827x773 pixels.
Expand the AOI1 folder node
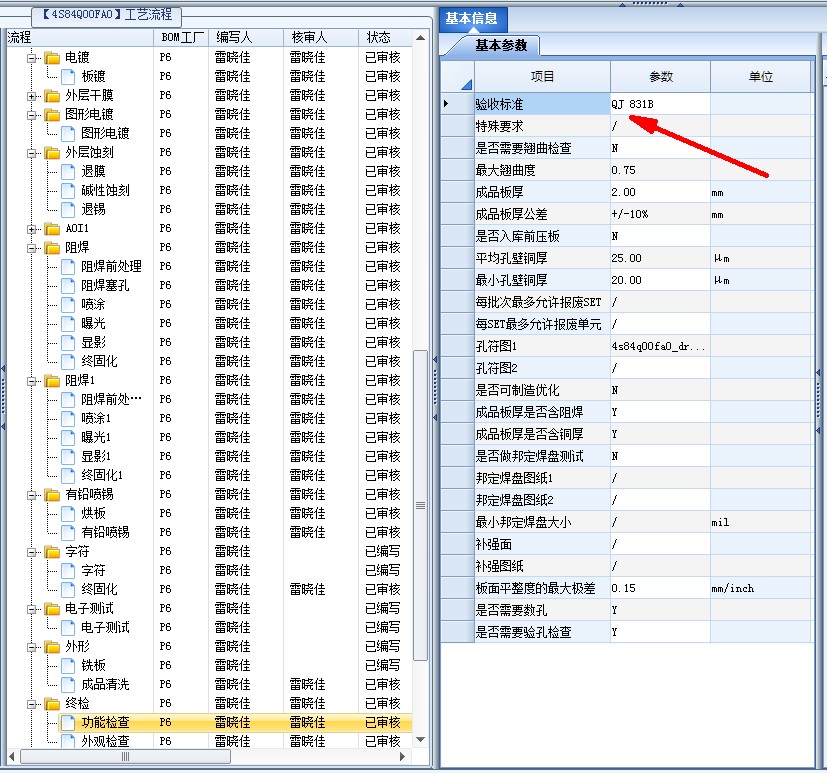click(x=32, y=229)
